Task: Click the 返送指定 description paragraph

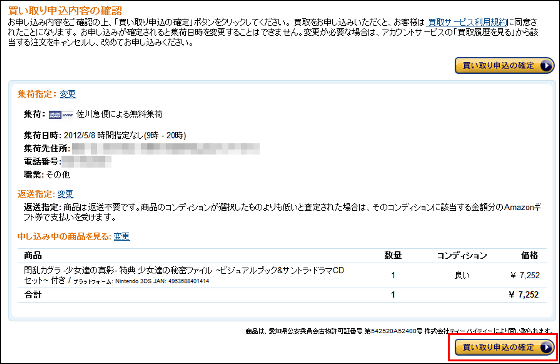Action: point(282,212)
